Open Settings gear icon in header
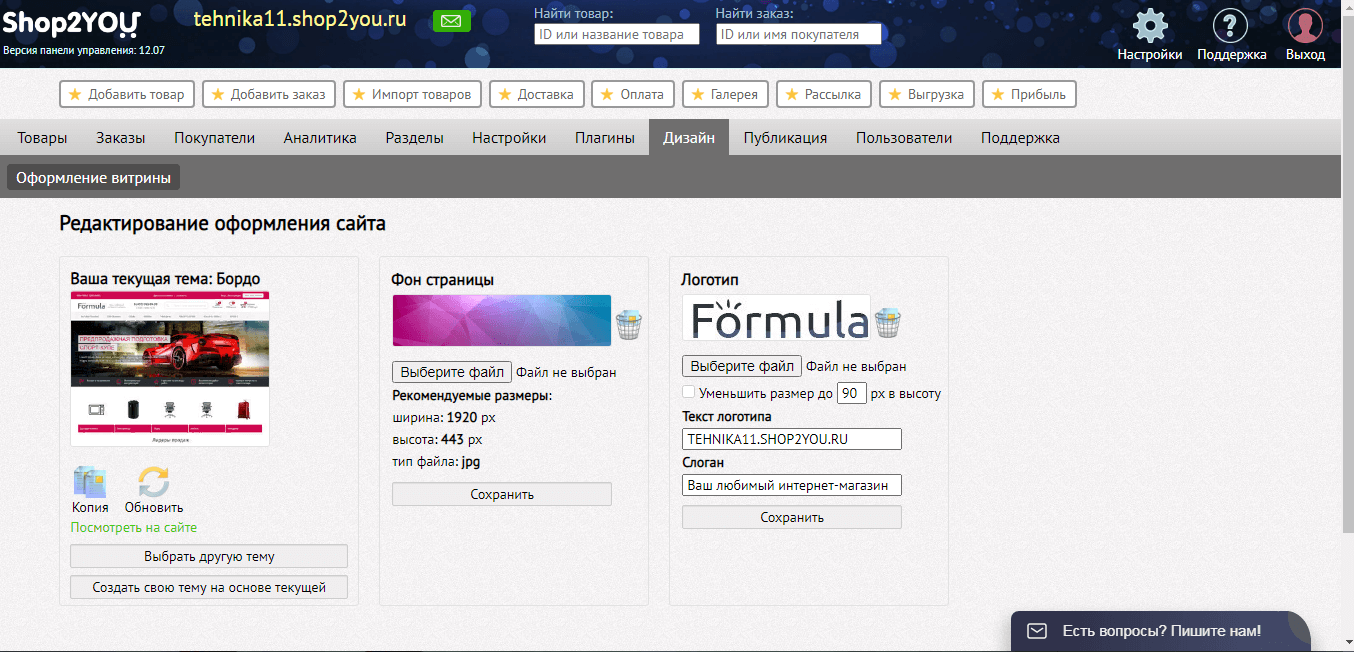Viewport: 1354px width, 652px height. tap(1149, 27)
